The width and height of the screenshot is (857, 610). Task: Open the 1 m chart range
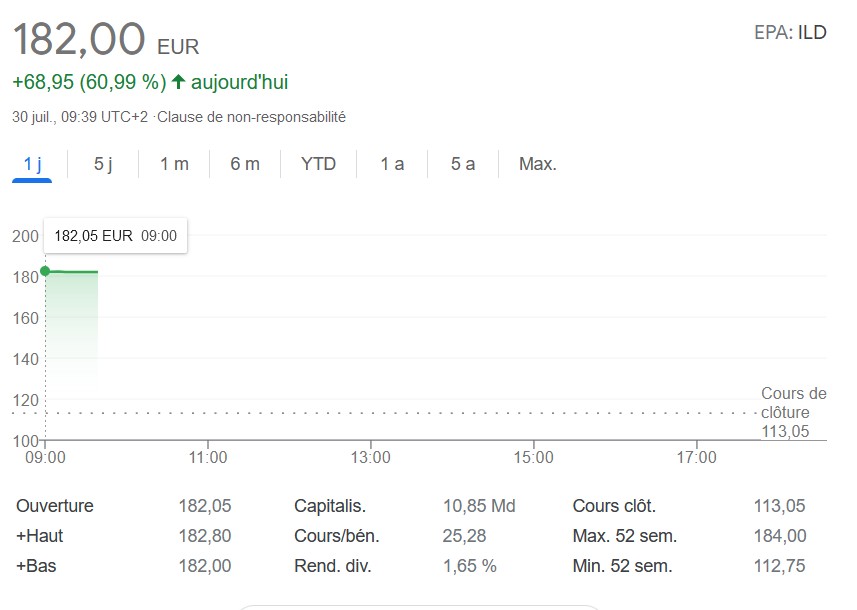[x=174, y=164]
